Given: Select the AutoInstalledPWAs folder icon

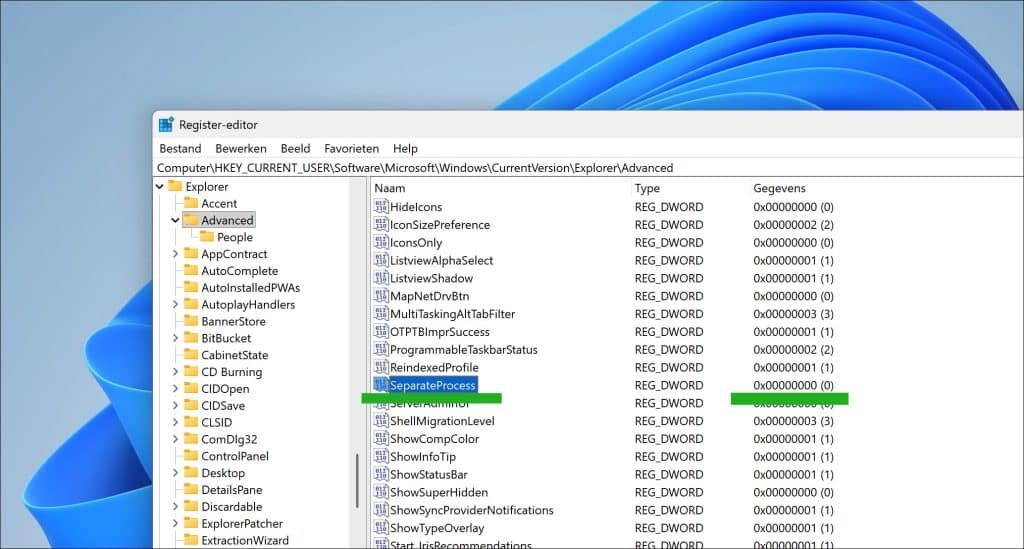Looking at the screenshot, I should [x=191, y=287].
